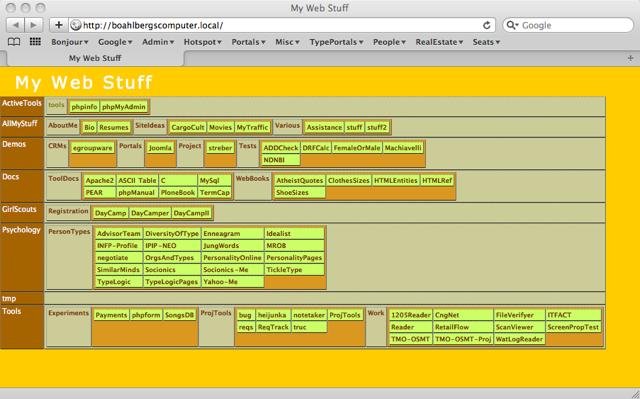The width and height of the screenshot is (640, 399).
Task: Open the JungWords link
Action: pos(233,246)
